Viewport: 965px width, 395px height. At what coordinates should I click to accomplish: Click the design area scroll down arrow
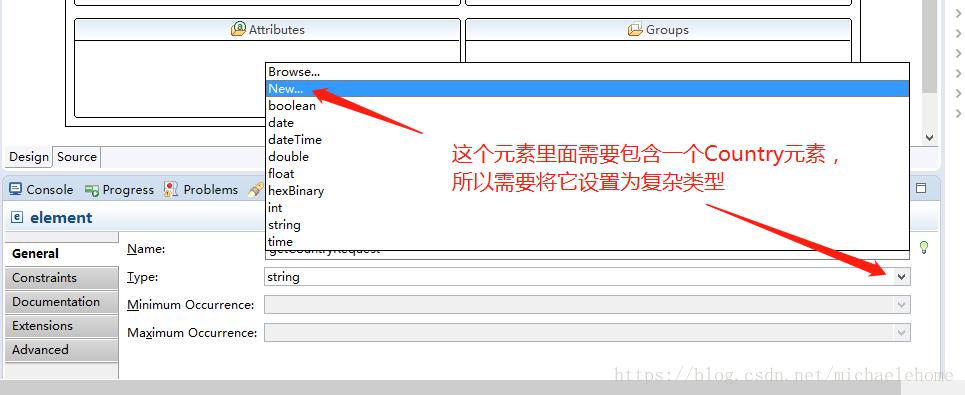pyautogui.click(x=929, y=138)
